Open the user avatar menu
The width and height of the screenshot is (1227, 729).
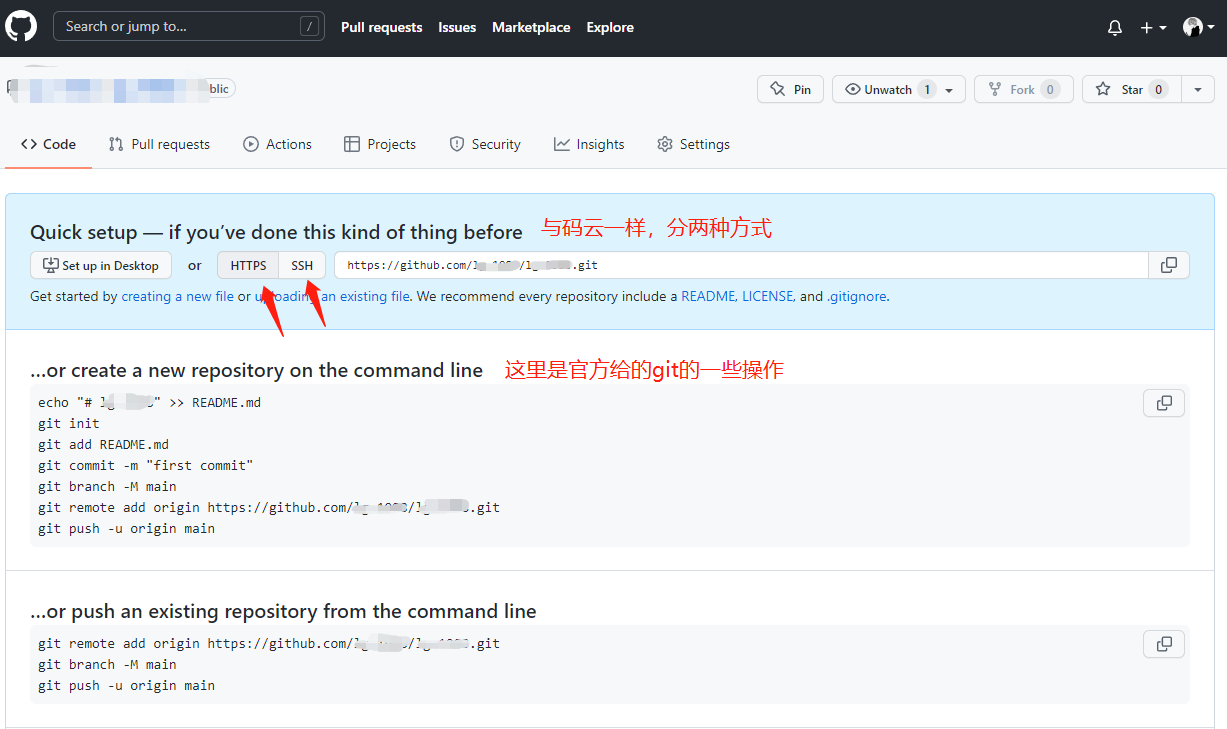point(1198,28)
